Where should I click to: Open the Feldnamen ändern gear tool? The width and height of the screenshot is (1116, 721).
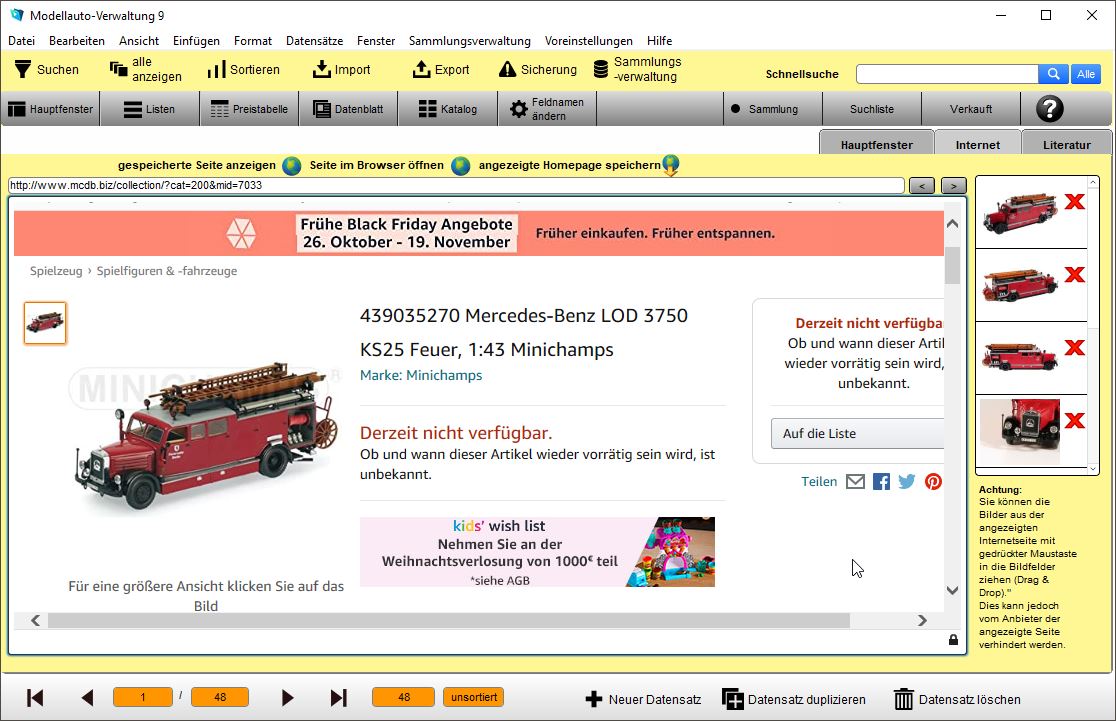[x=546, y=108]
